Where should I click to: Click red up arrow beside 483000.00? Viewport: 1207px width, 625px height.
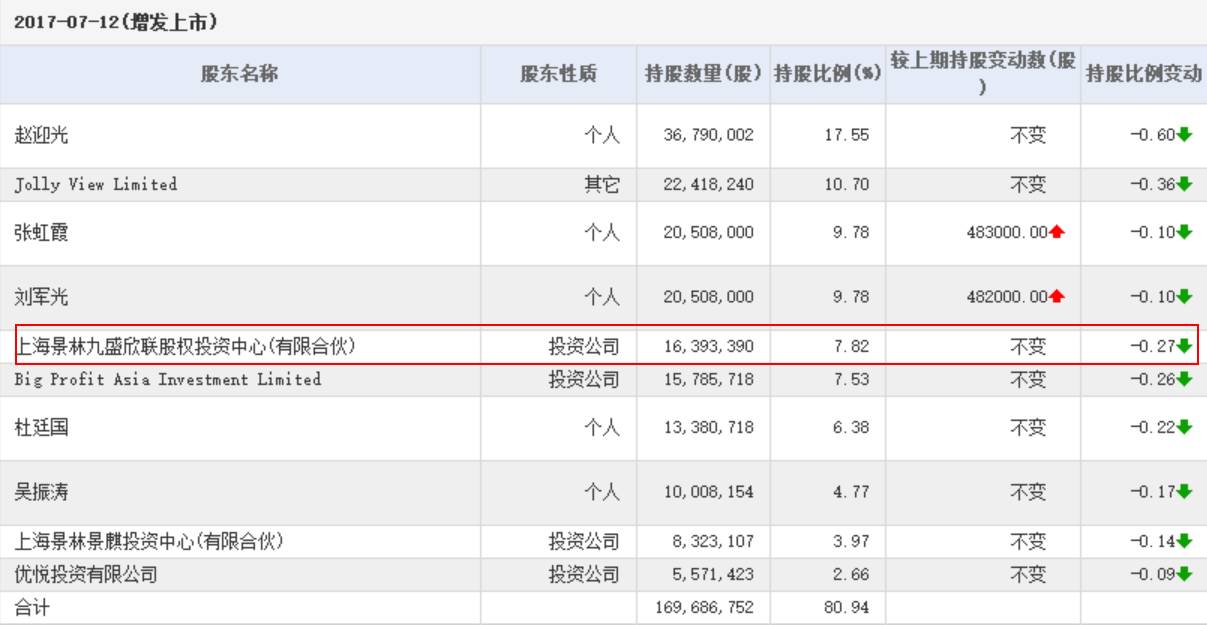tap(1057, 232)
